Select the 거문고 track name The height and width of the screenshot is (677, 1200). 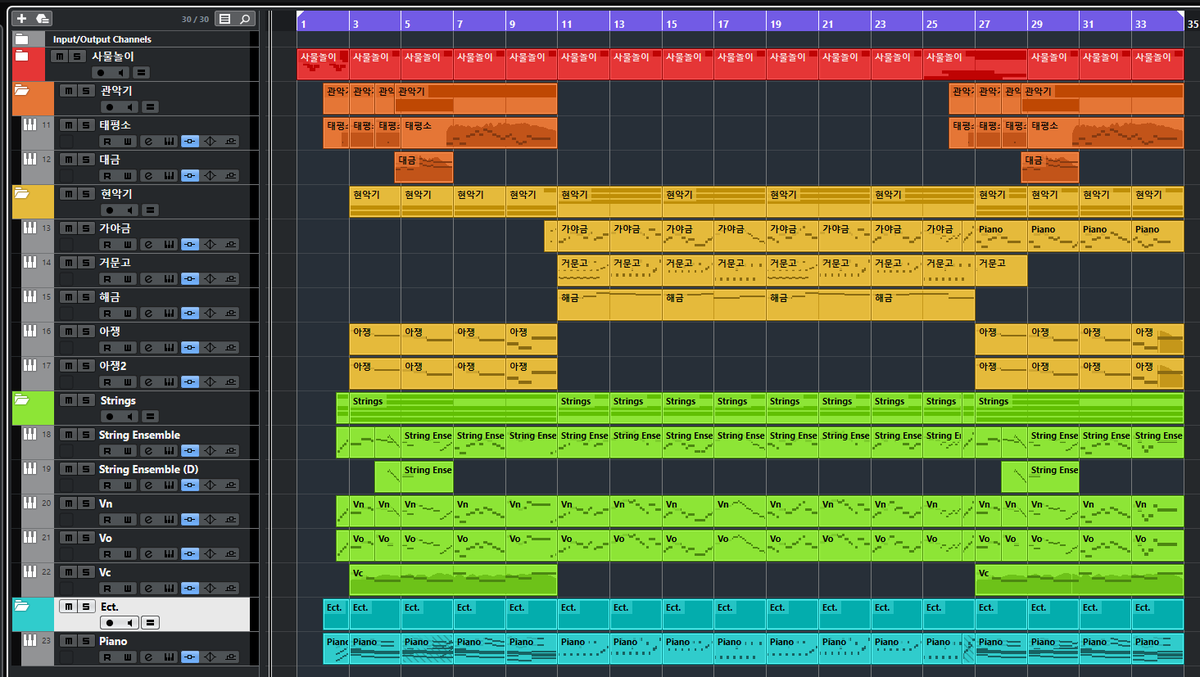pos(114,262)
